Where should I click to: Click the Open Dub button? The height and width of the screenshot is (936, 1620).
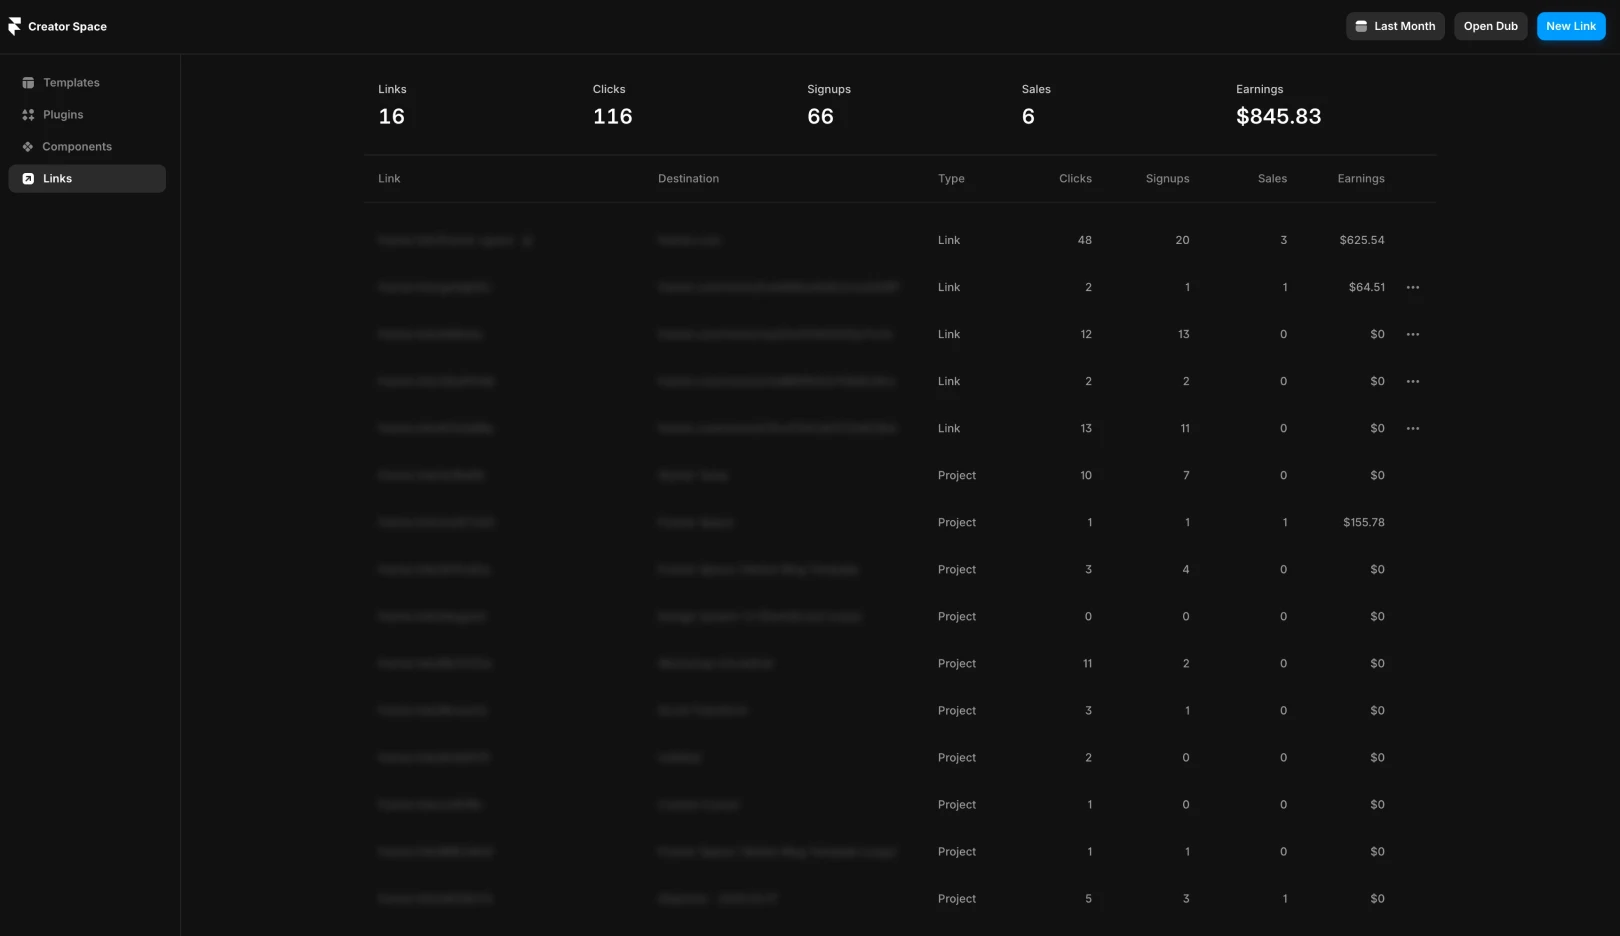click(x=1490, y=26)
